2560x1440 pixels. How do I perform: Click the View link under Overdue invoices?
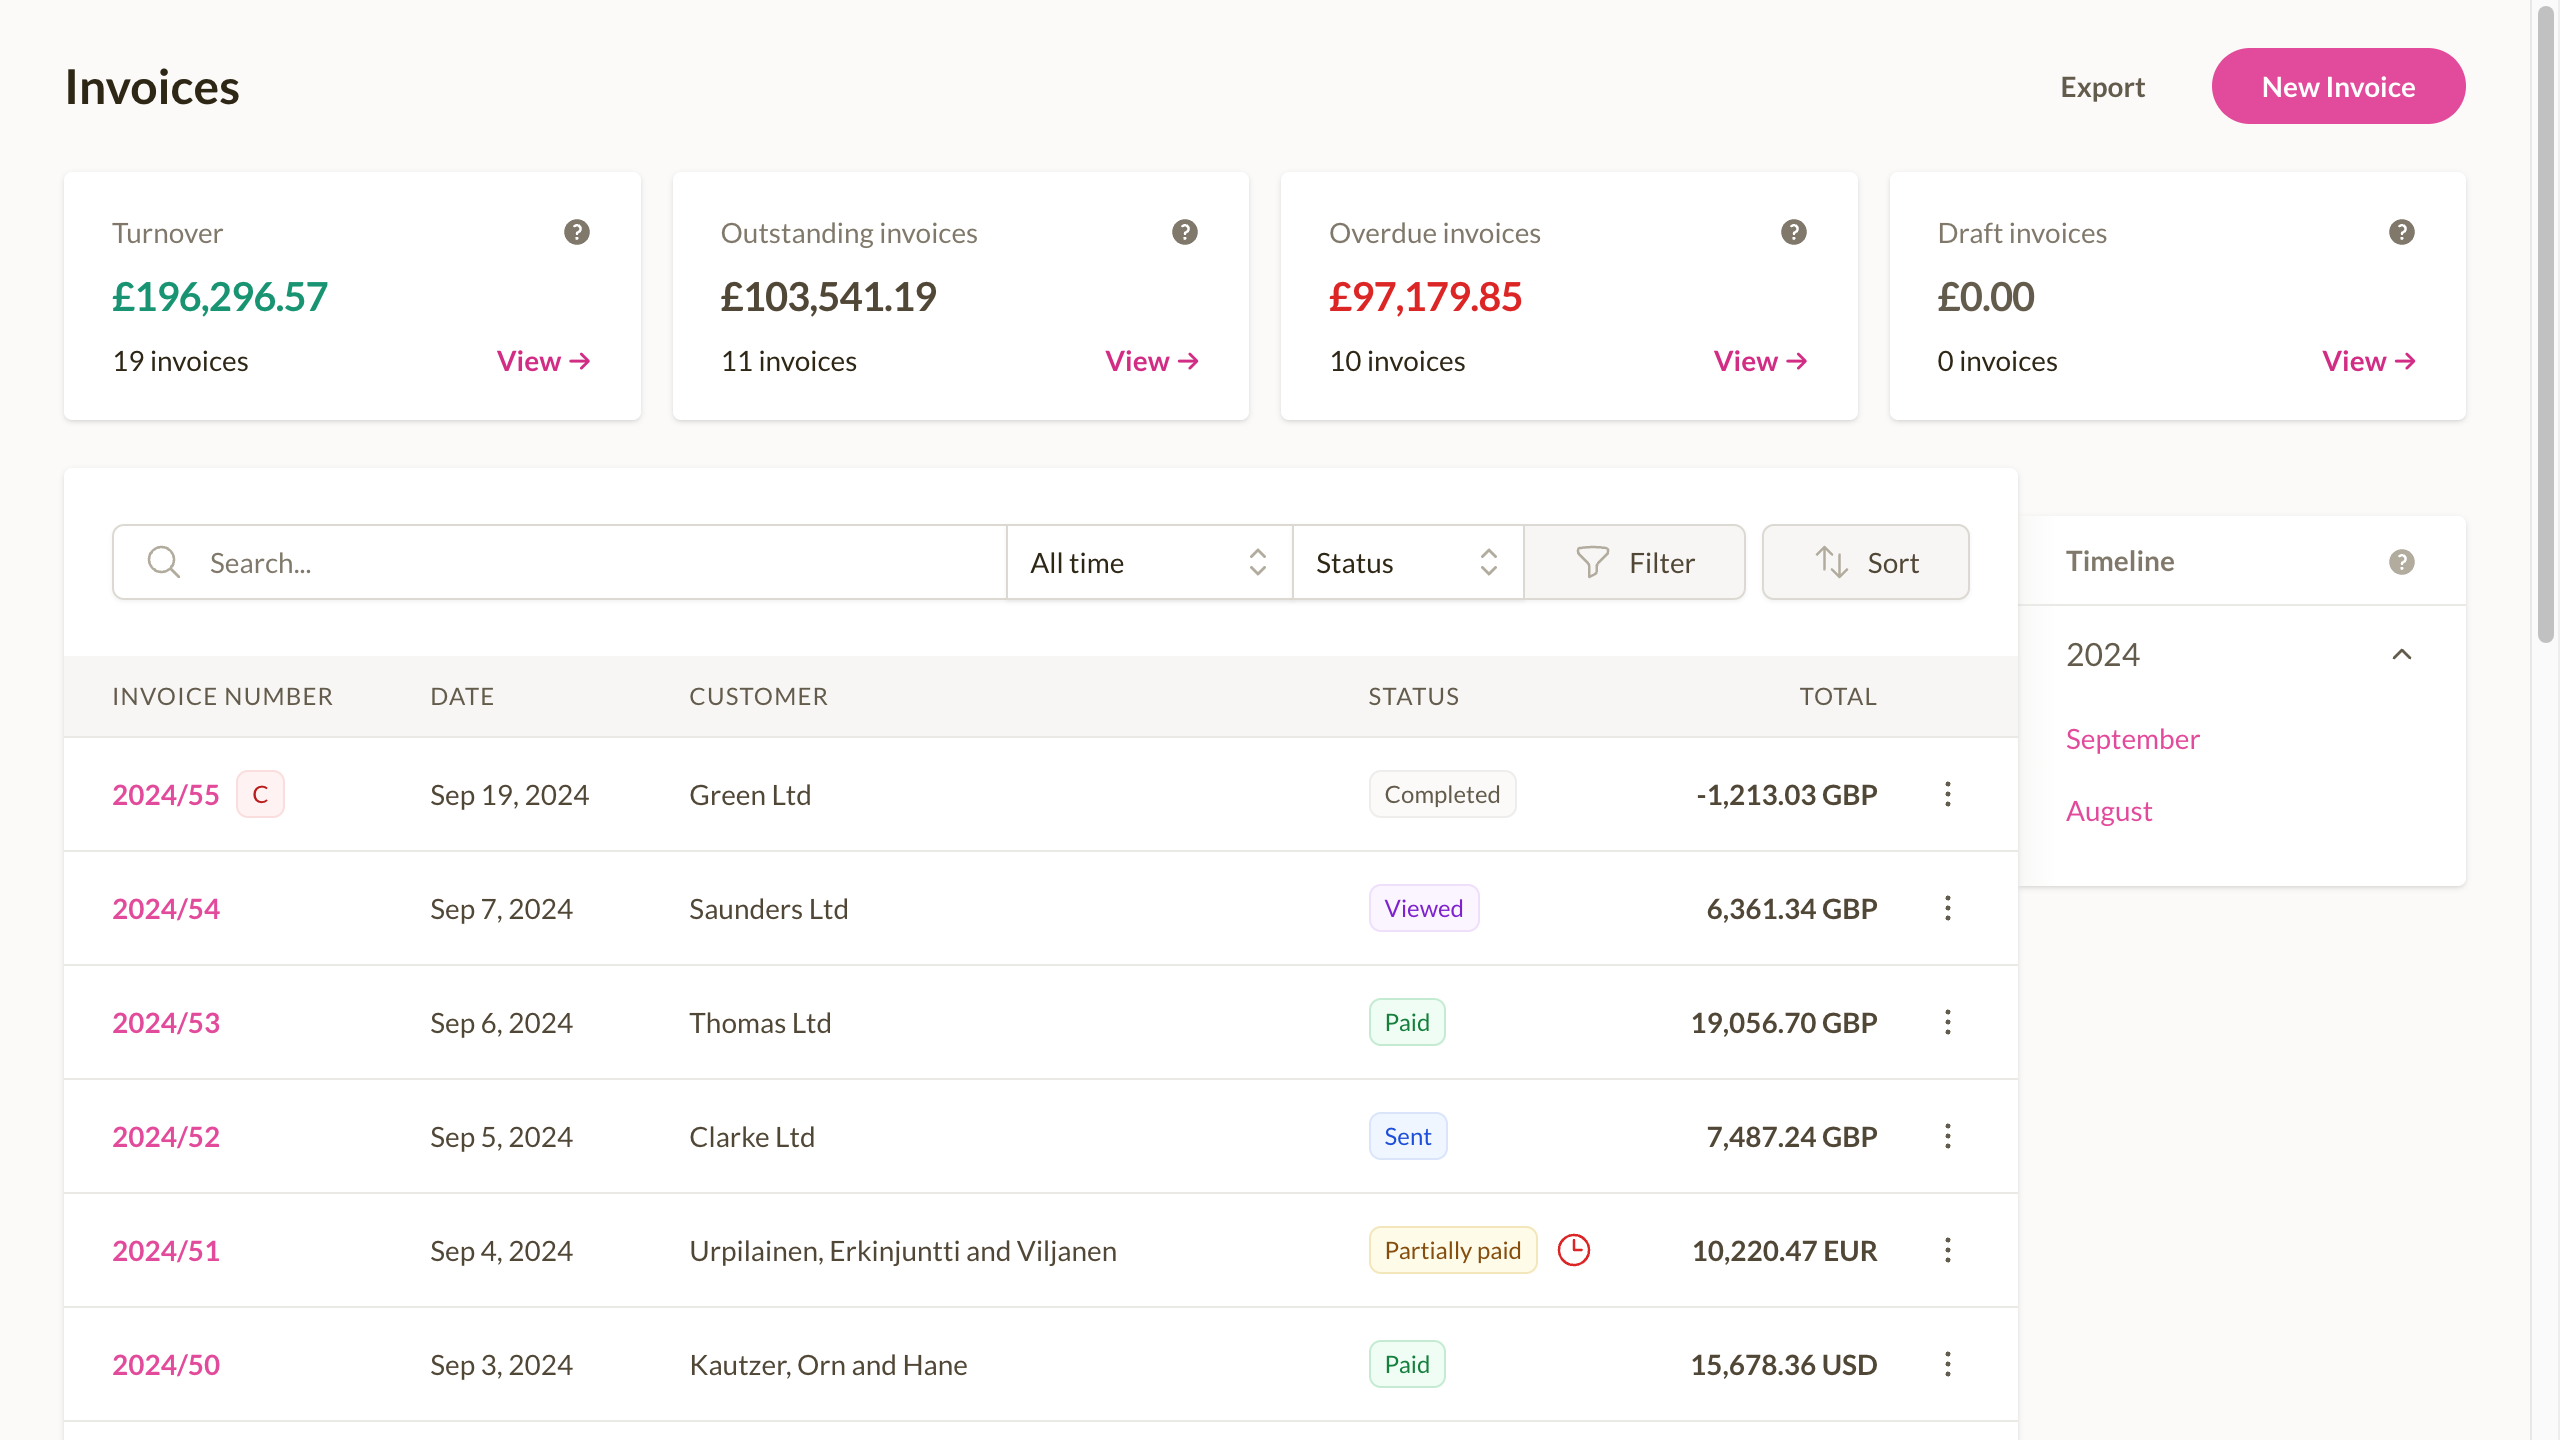1760,359
